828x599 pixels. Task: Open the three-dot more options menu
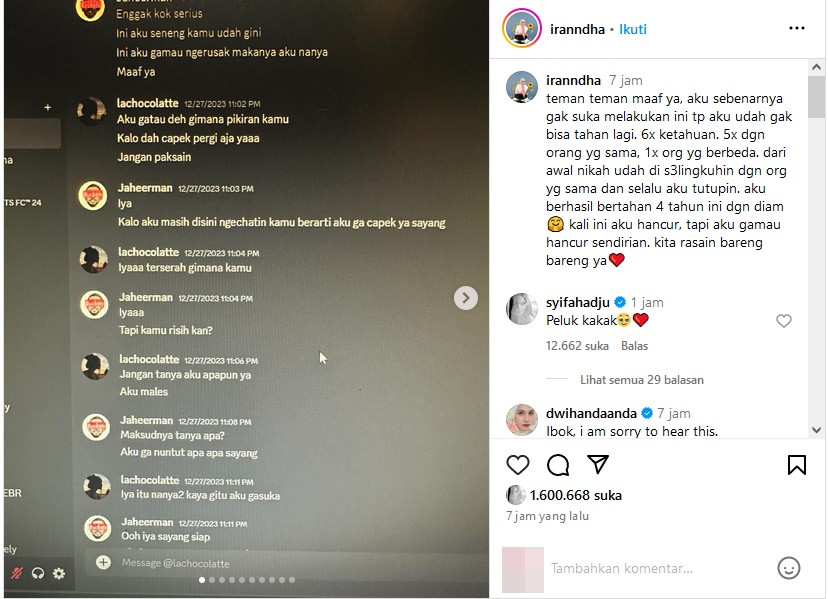pyautogui.click(x=796, y=28)
